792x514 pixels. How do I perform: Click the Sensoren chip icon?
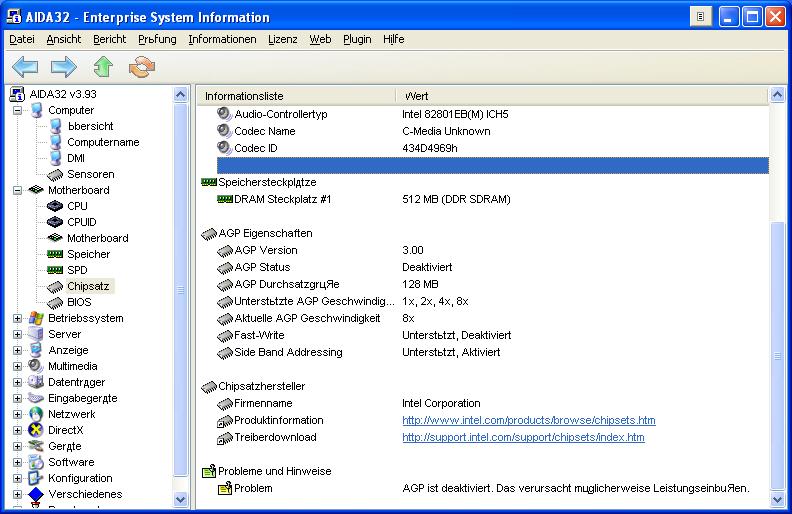coord(55,175)
